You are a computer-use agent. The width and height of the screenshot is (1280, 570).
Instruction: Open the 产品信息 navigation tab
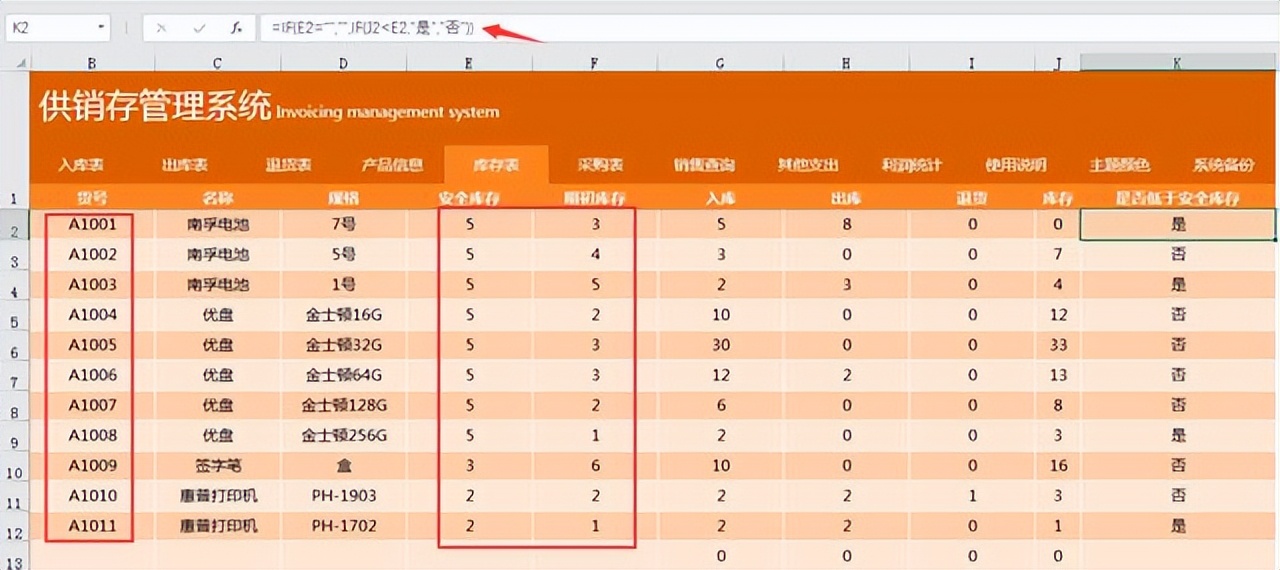tap(392, 165)
